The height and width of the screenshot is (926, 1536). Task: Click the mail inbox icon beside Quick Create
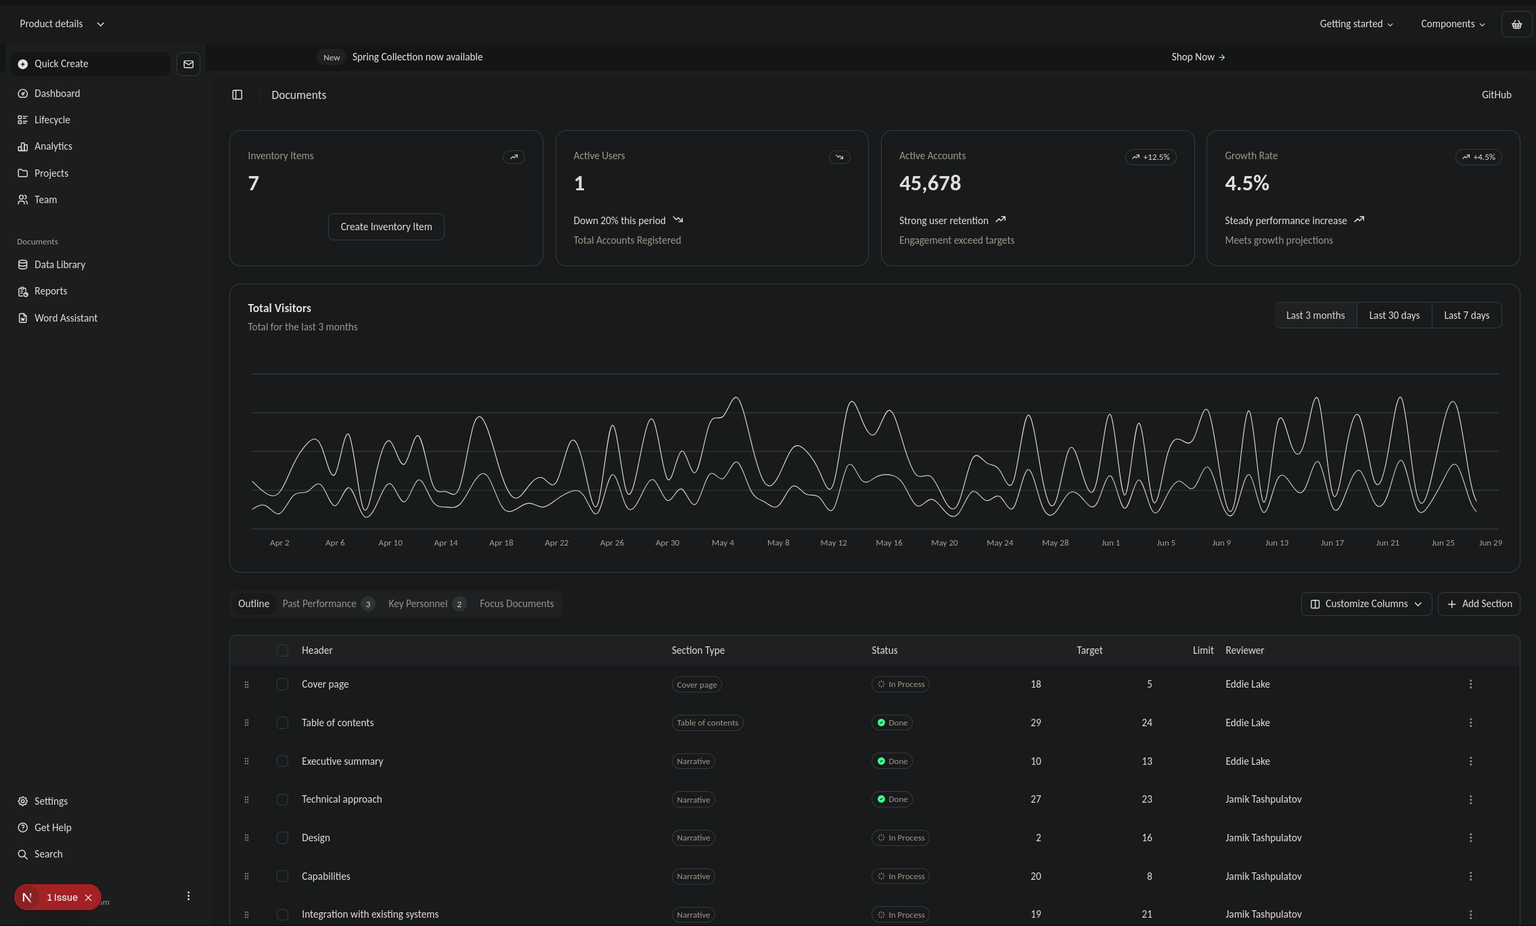[x=188, y=64]
